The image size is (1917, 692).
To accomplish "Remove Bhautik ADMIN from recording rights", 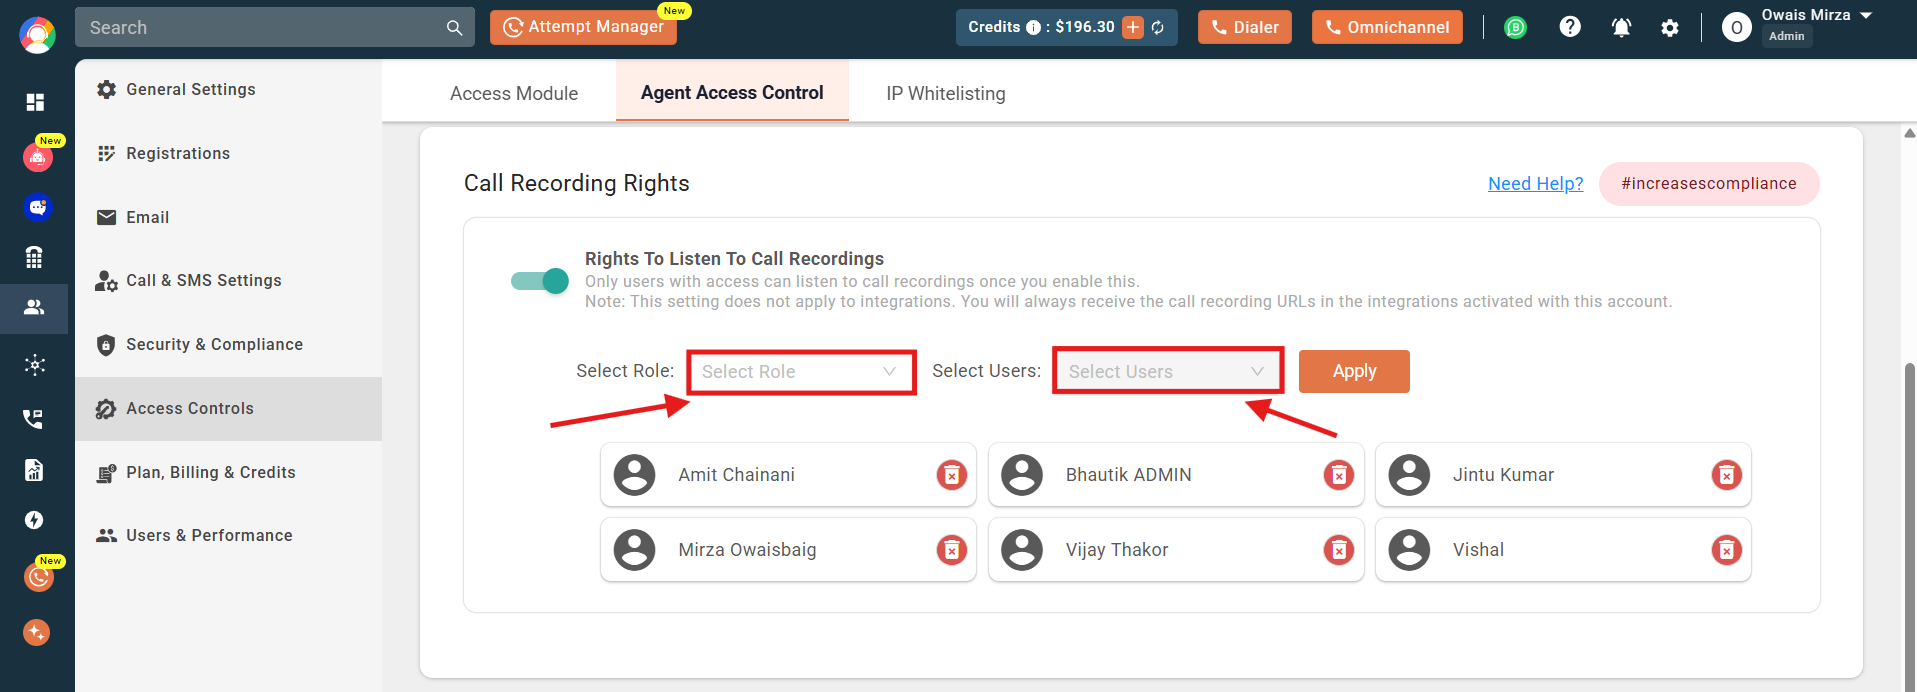I will click(1339, 475).
